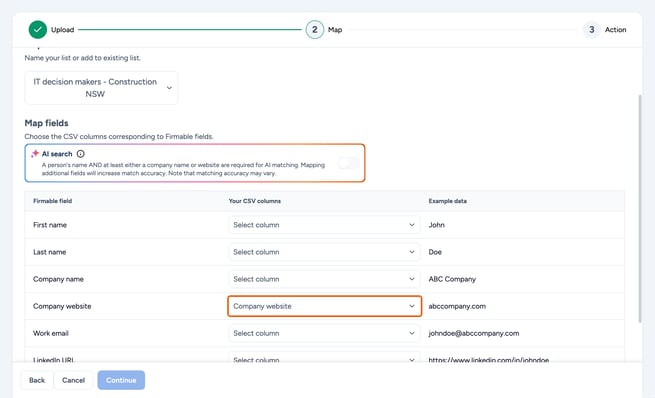This screenshot has height=398, width=655.
Task: Click the 'Company name' field label
Action: coord(58,279)
